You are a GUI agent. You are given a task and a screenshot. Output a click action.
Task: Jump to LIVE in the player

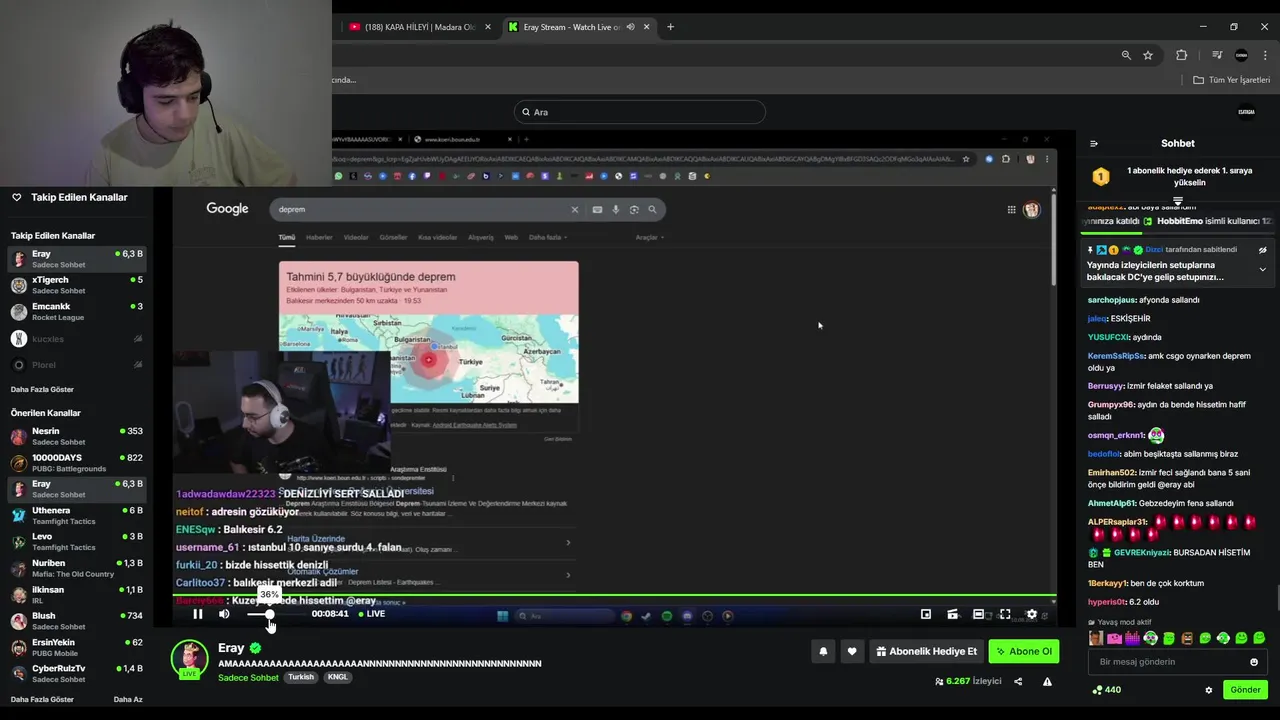click(x=372, y=614)
